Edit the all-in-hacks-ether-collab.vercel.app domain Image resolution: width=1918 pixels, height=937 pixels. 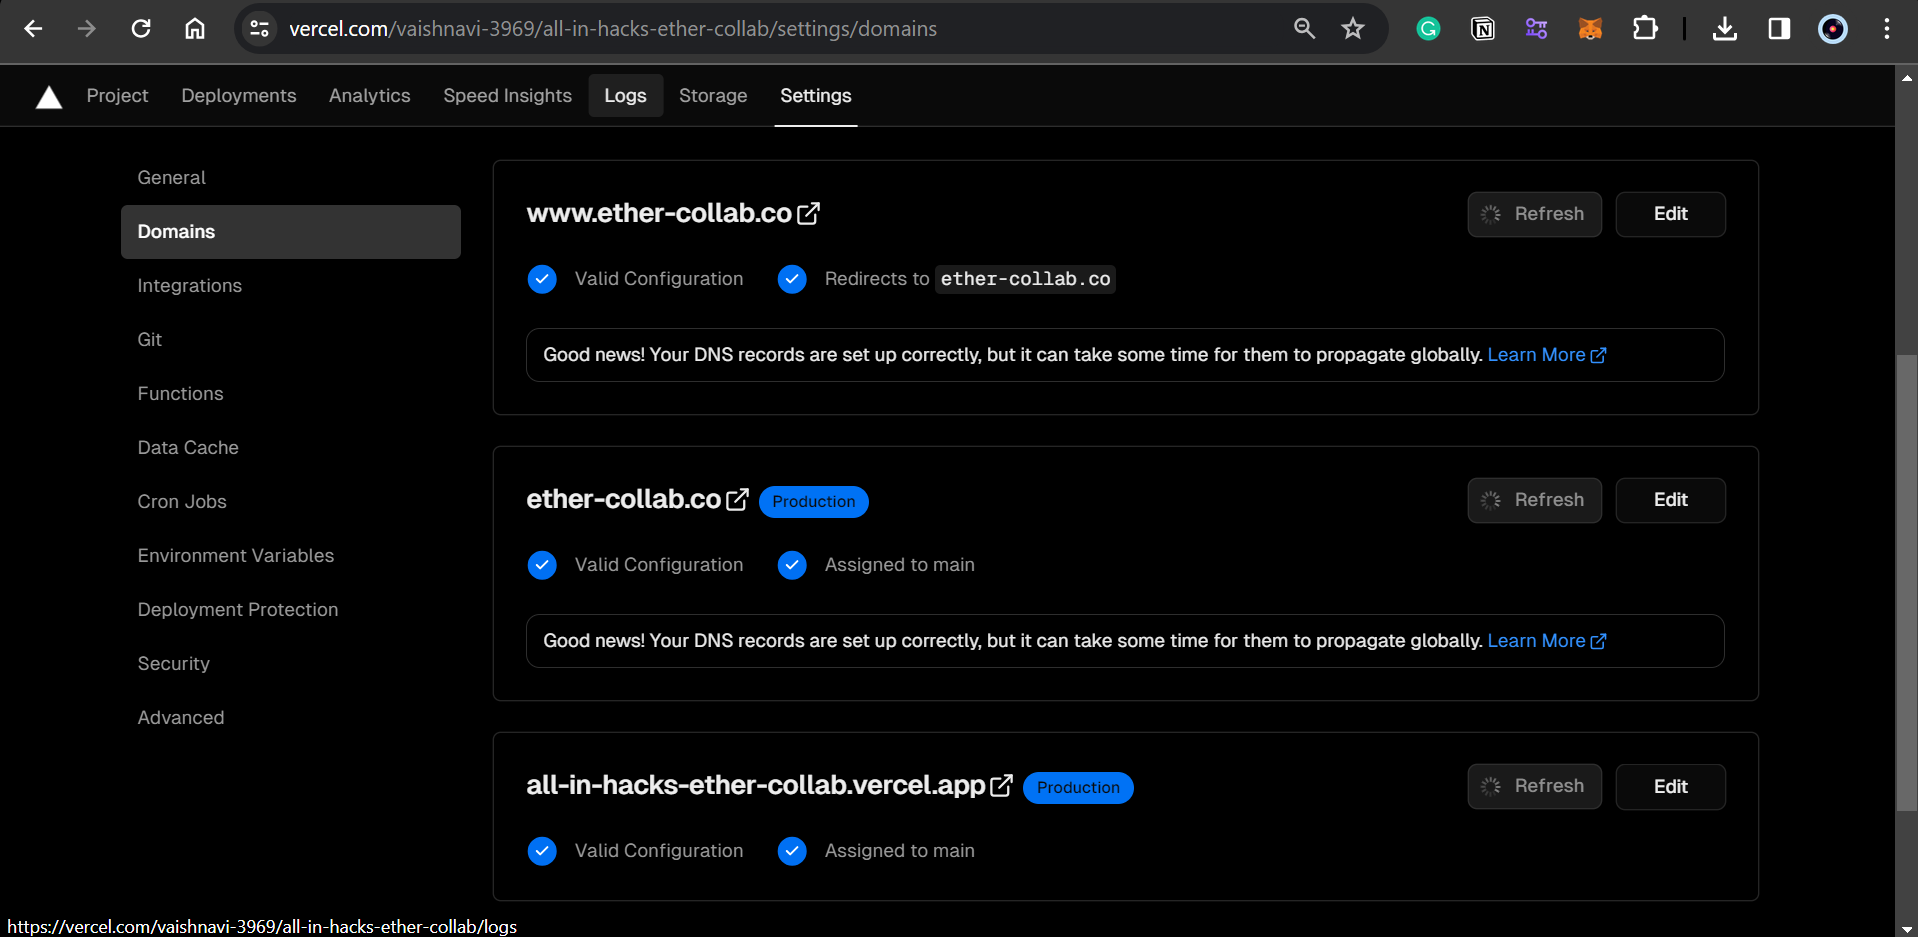click(x=1670, y=786)
